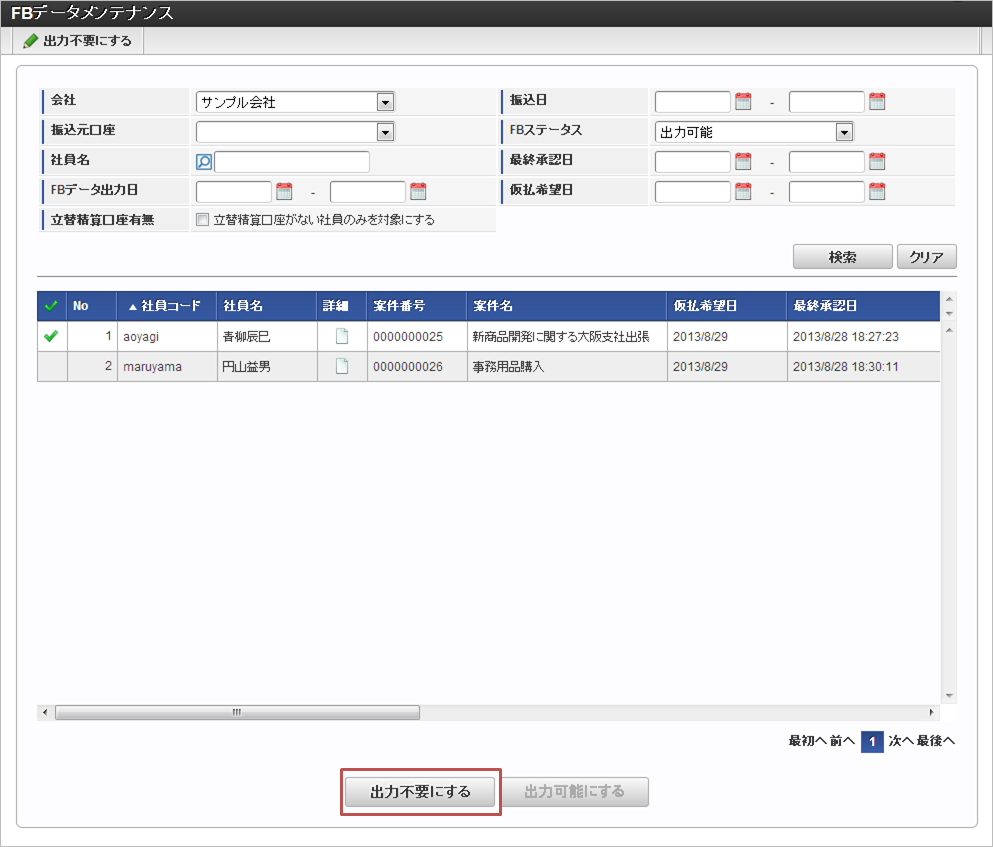Screen dimensions: 993x847
Task: Open calendar for 振込日 start date
Action: (x=743, y=101)
